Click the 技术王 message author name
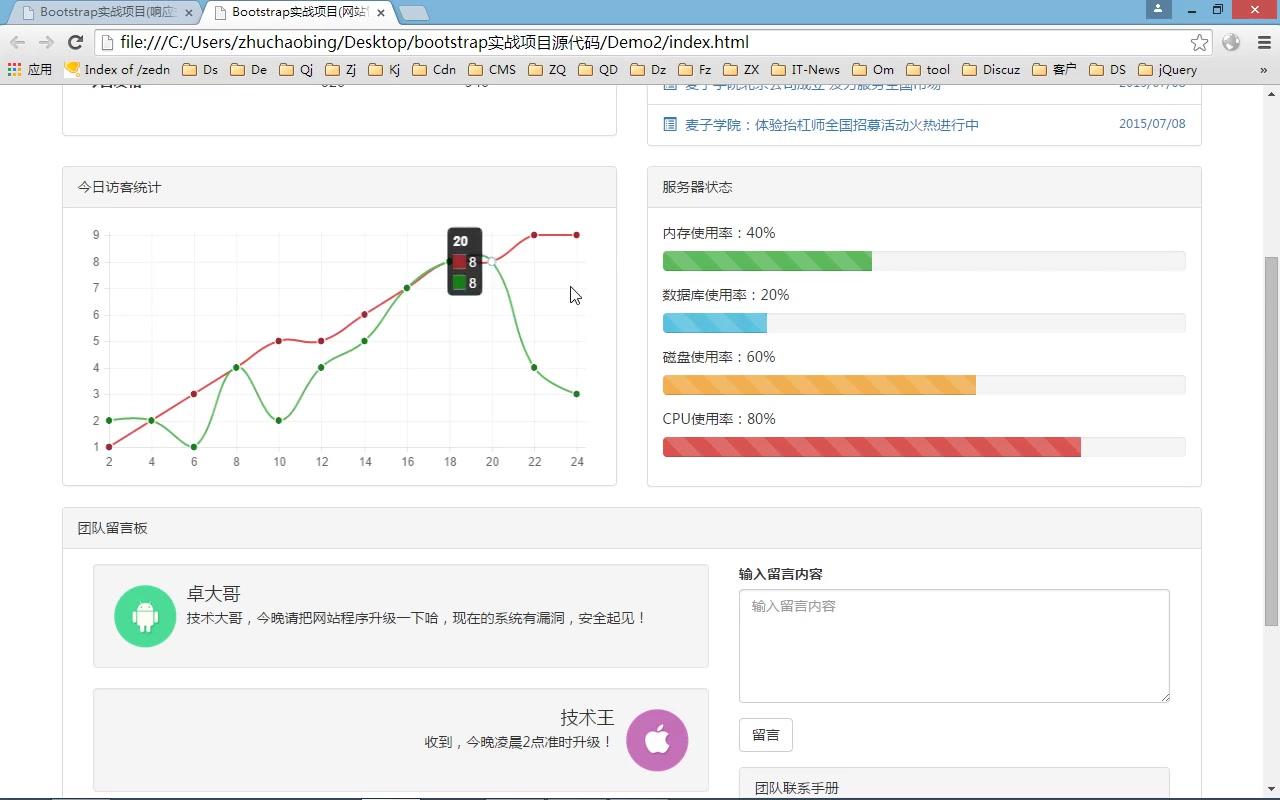The height and width of the screenshot is (800, 1280). pos(587,718)
